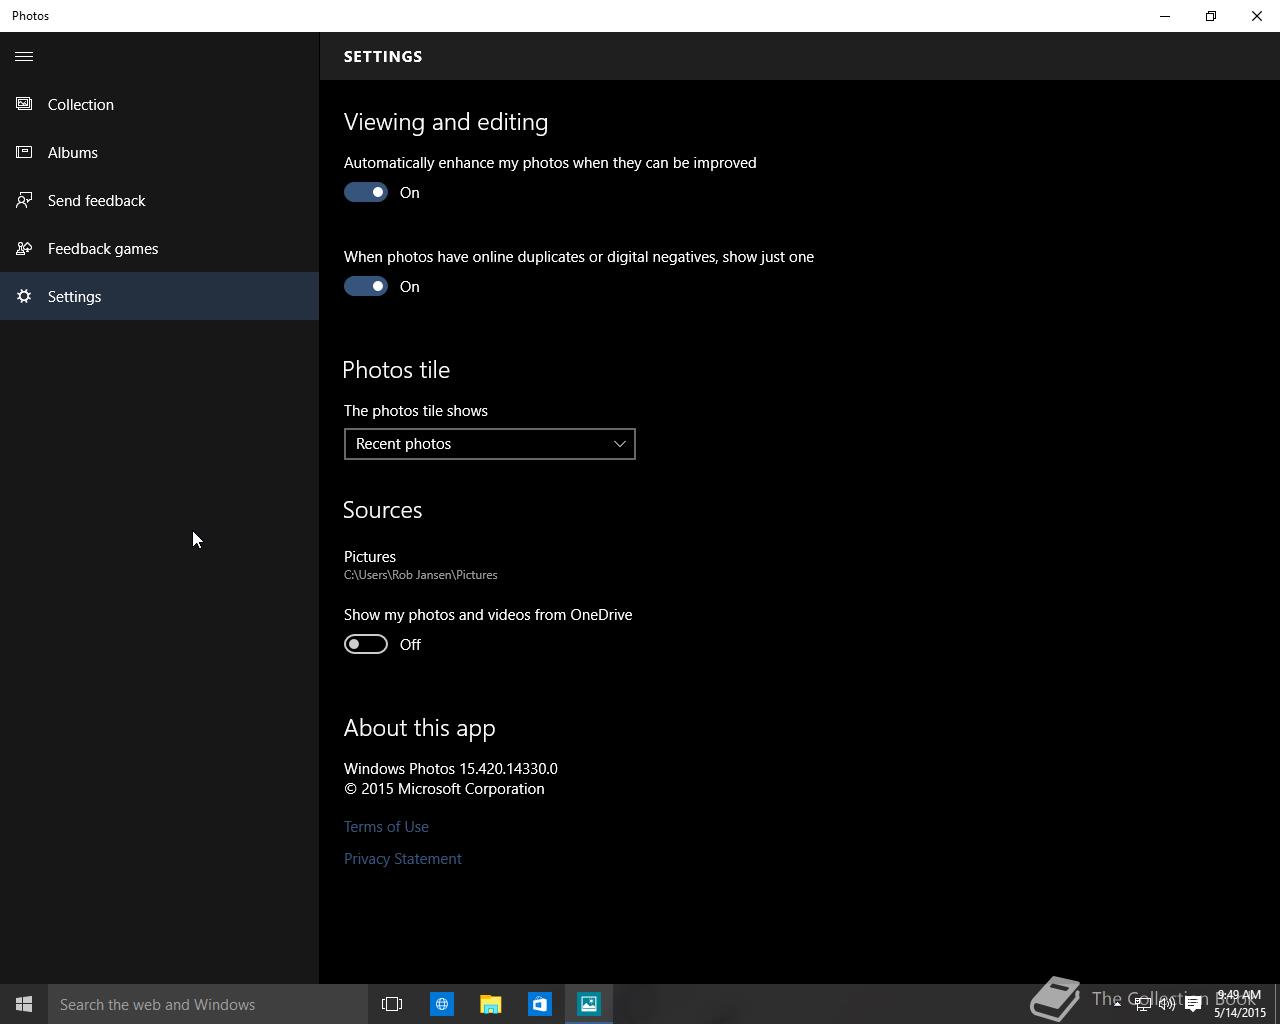Open the Windows Start button
The width and height of the screenshot is (1280, 1024).
24,1004
